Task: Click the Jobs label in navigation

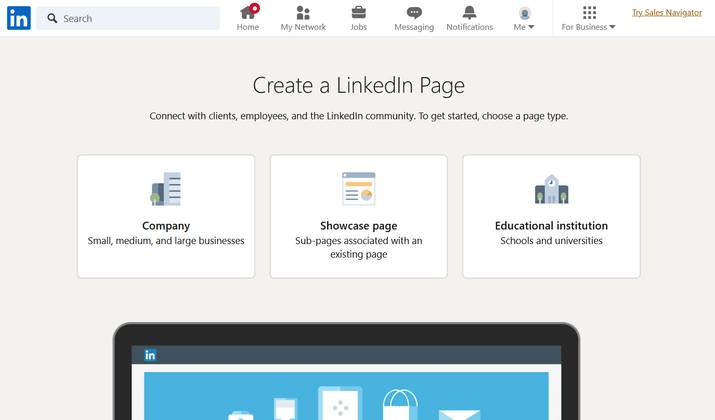Action: [358, 27]
